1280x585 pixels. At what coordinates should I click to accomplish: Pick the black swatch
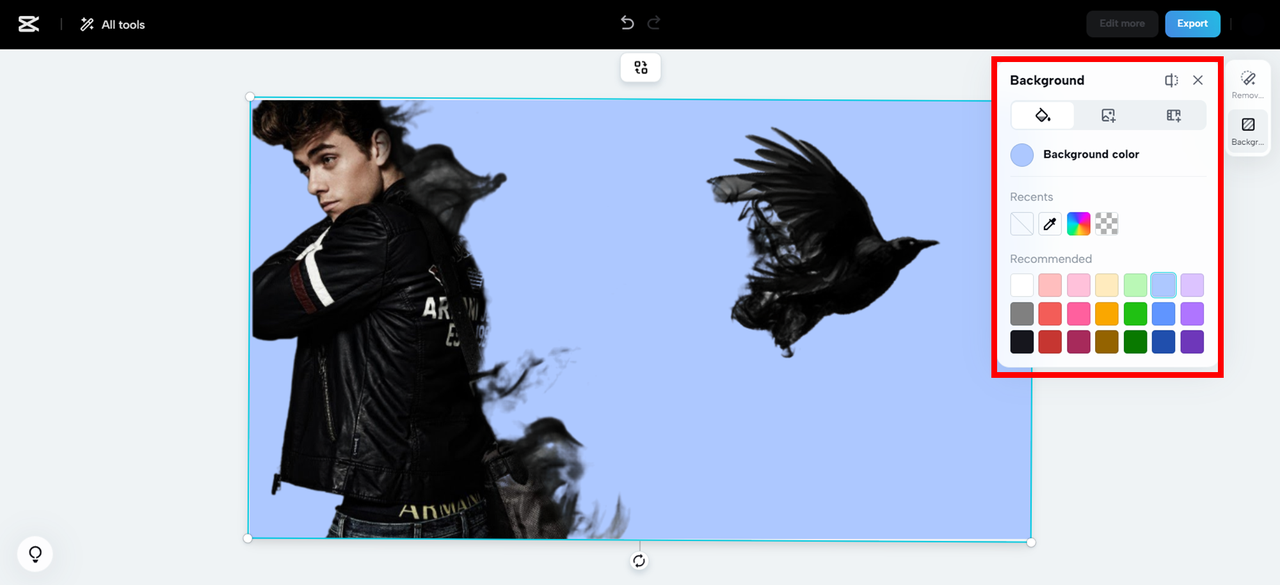(1022, 342)
